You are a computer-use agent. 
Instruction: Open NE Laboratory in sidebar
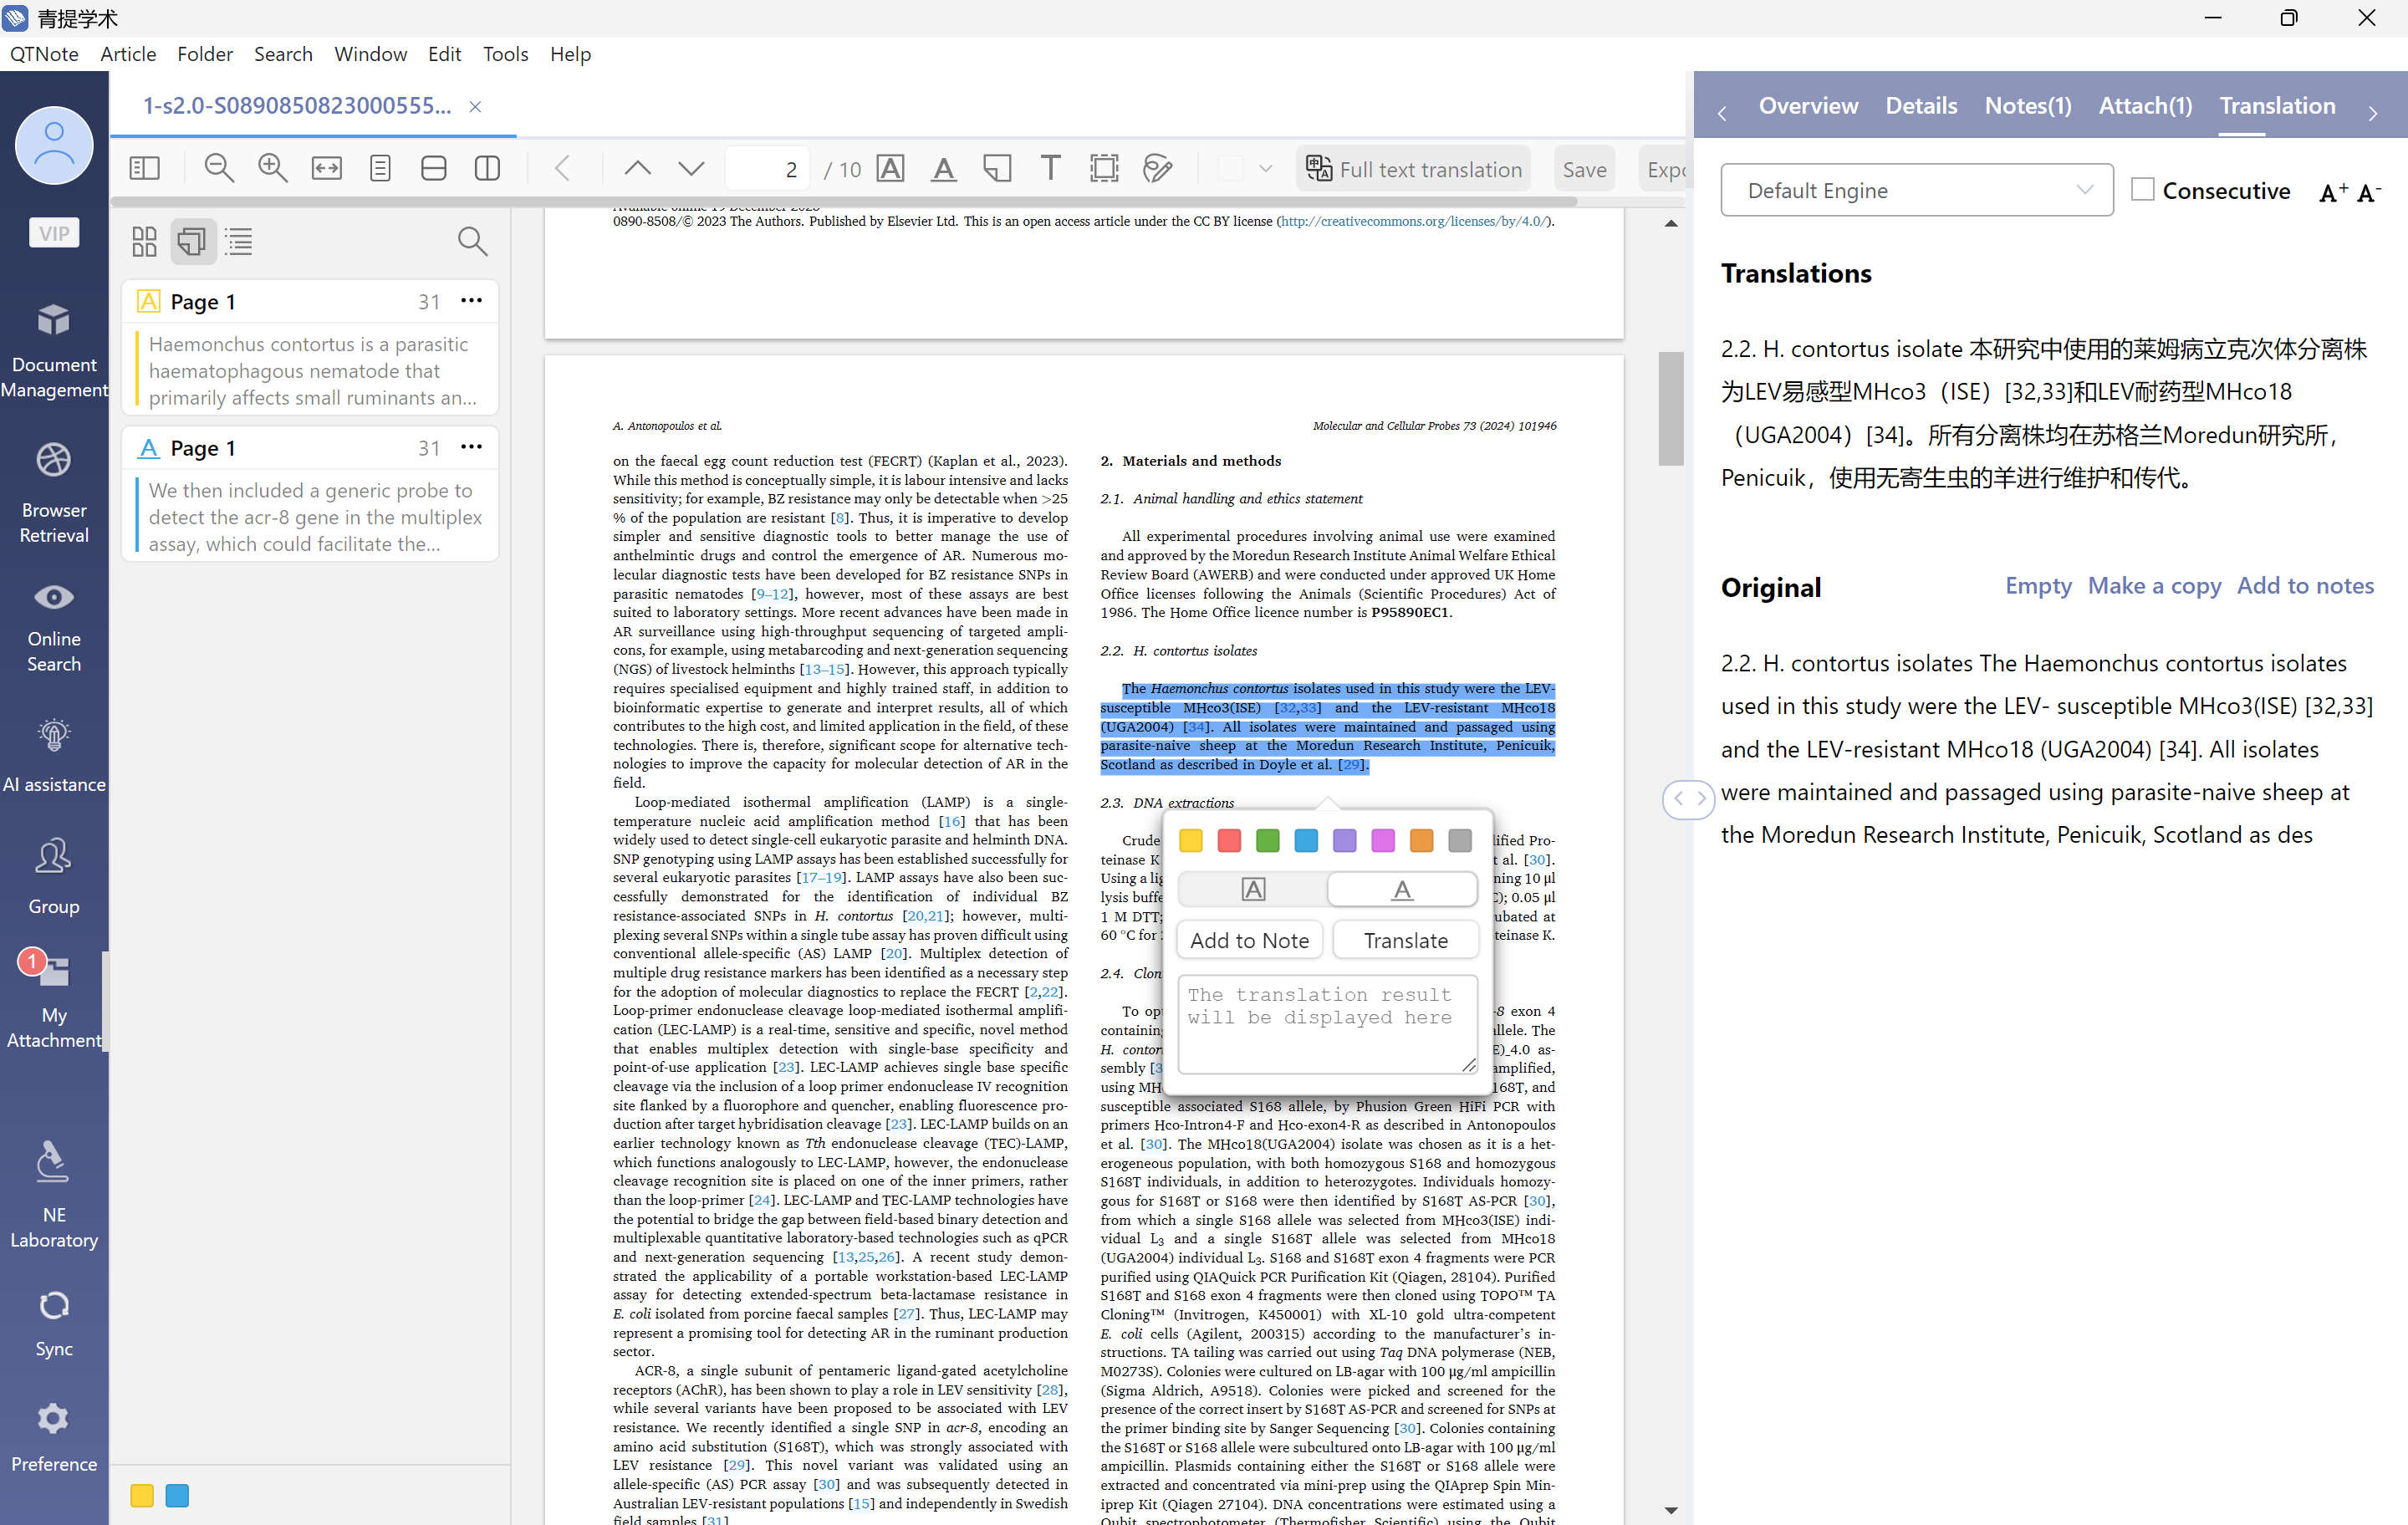[x=54, y=1195]
